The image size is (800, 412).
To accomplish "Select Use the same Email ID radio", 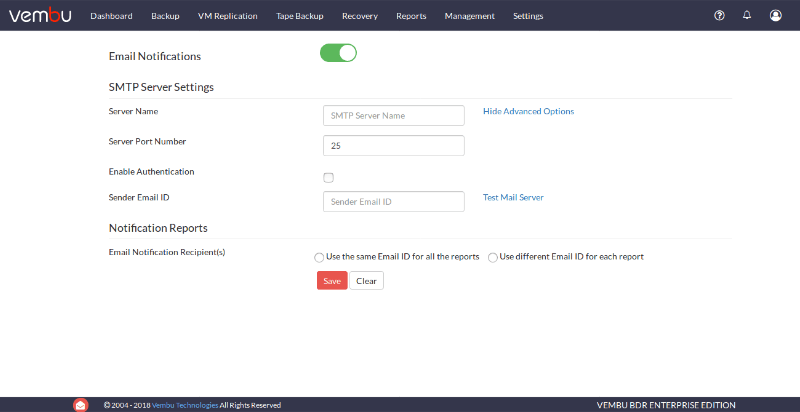I will tap(319, 258).
